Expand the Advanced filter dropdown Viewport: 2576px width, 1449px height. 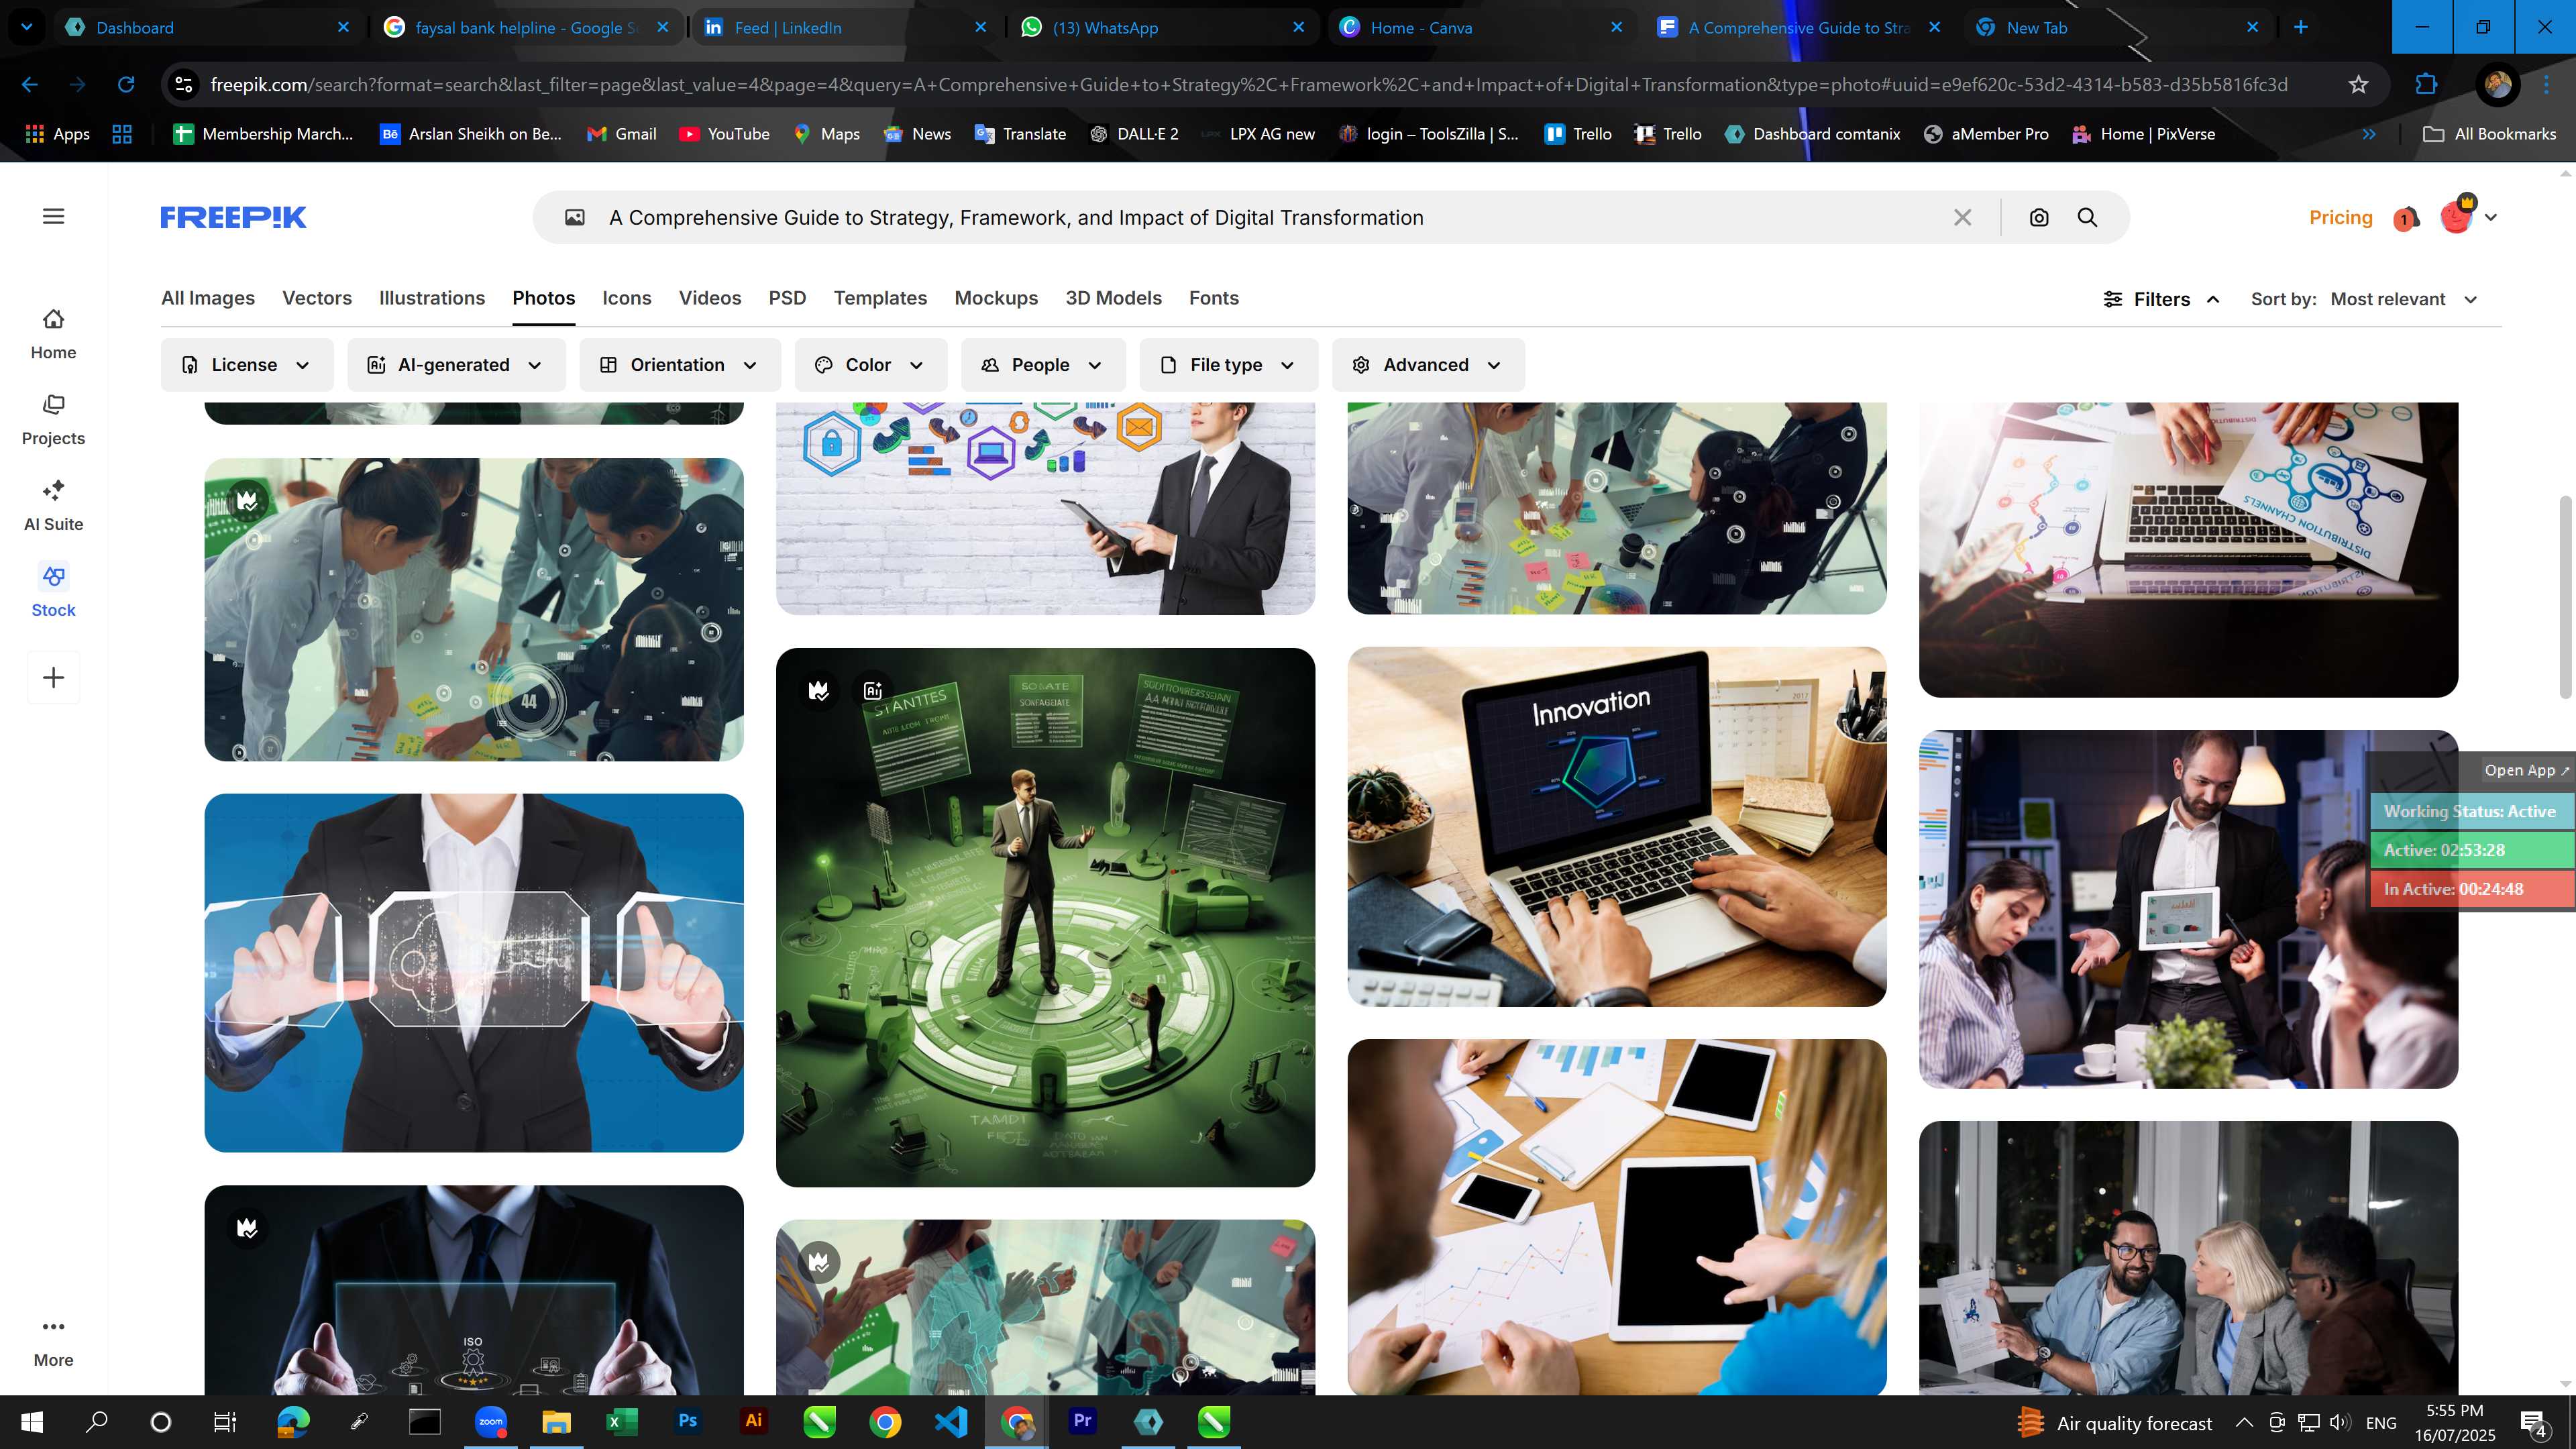pyautogui.click(x=1428, y=365)
